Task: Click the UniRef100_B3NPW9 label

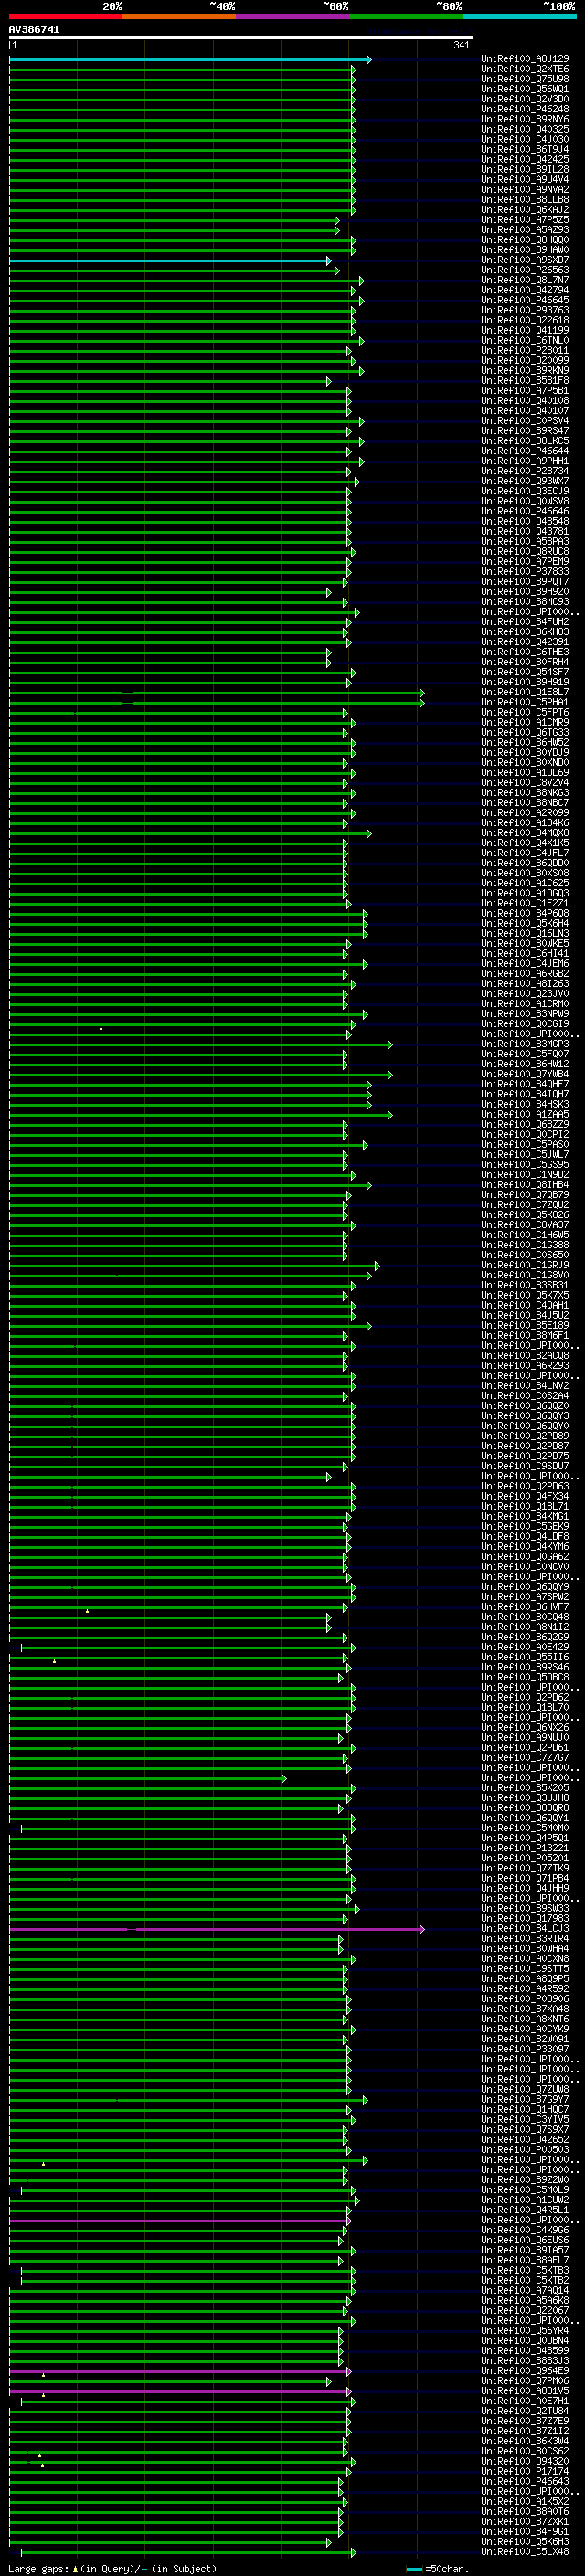Action: (x=525, y=1013)
